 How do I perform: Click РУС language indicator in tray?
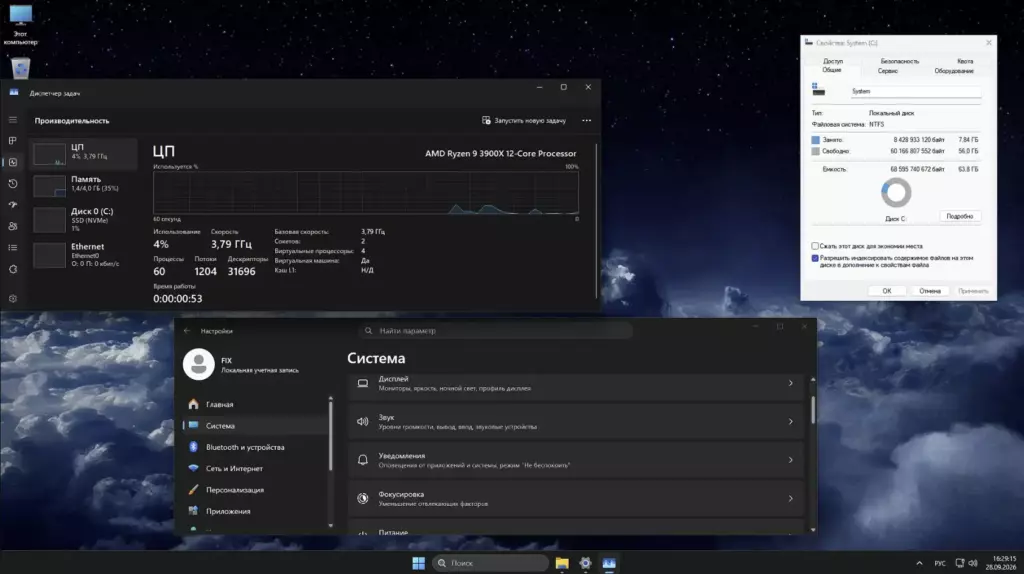pos(940,563)
